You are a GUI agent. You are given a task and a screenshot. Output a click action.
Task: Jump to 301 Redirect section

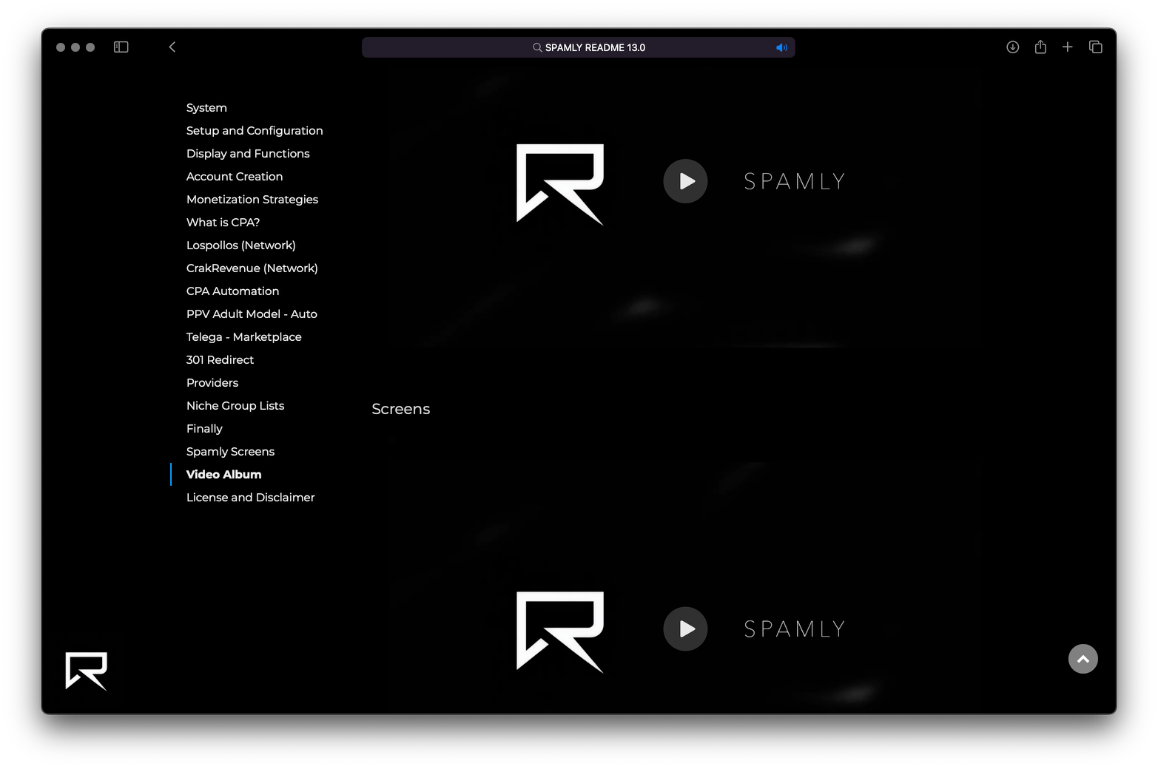(x=220, y=360)
